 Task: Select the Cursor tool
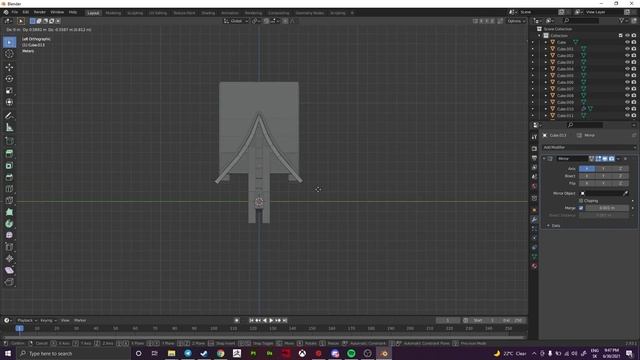(x=9, y=54)
